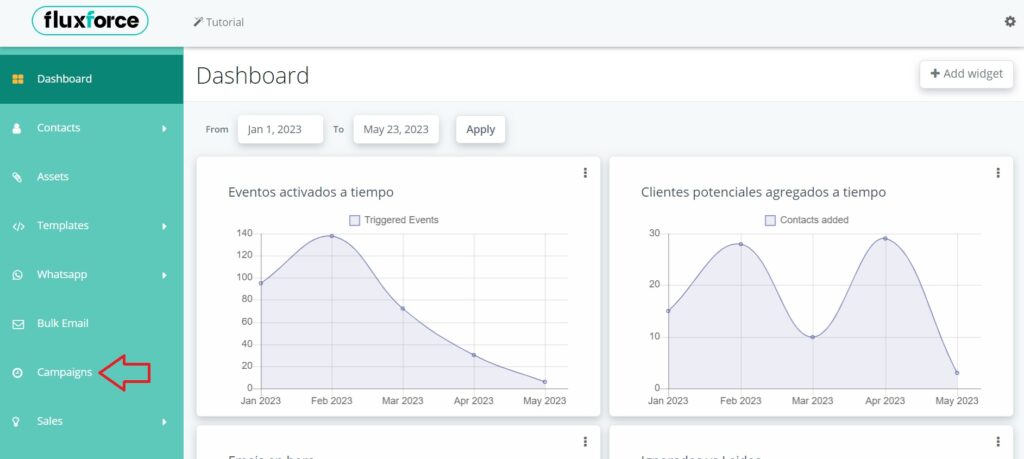Open the Tutorial link

[x=219, y=22]
